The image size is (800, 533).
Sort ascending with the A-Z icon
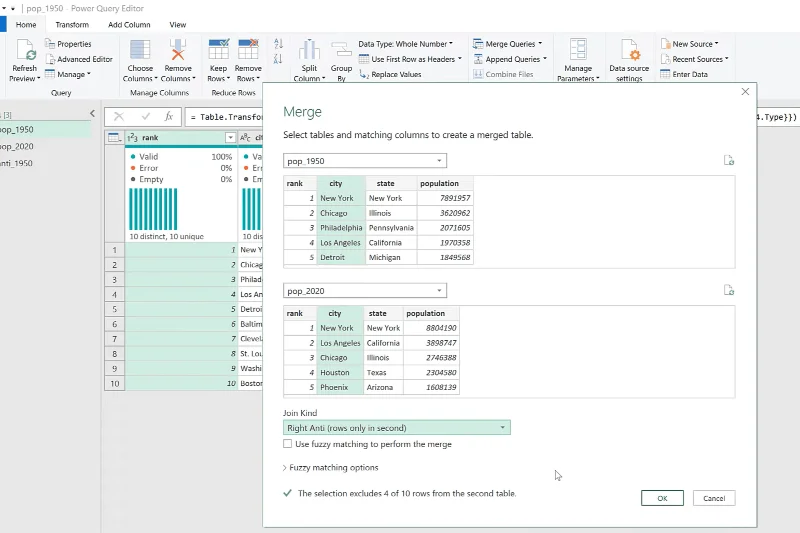pos(278,44)
